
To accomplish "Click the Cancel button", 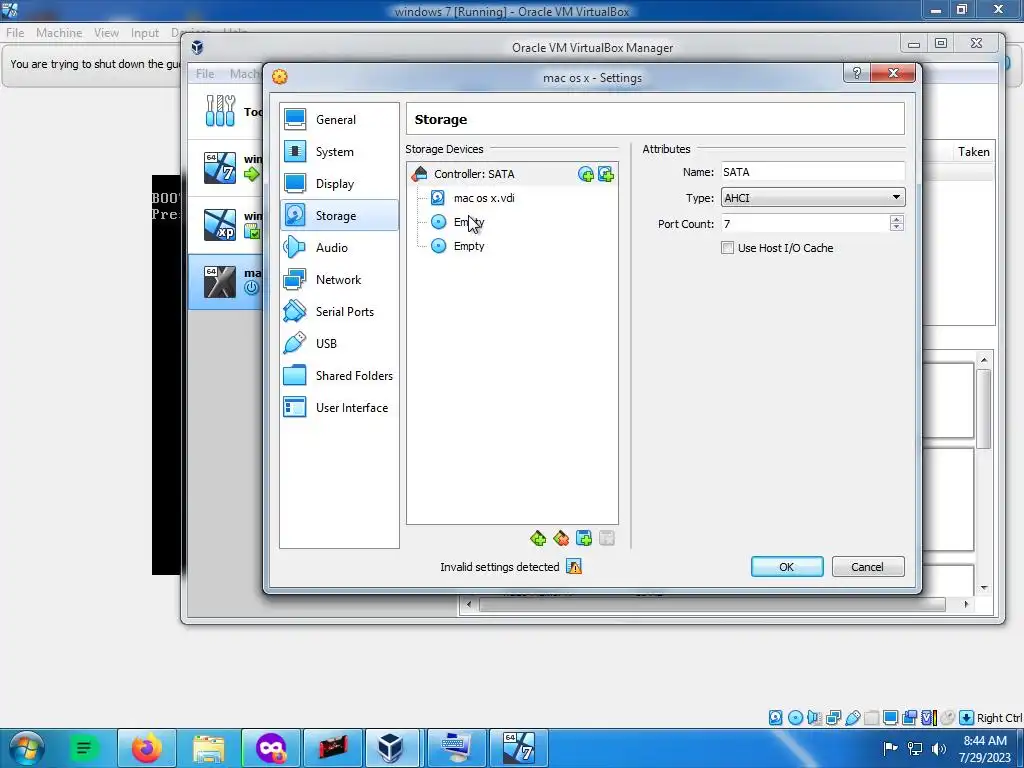I will coord(868,567).
